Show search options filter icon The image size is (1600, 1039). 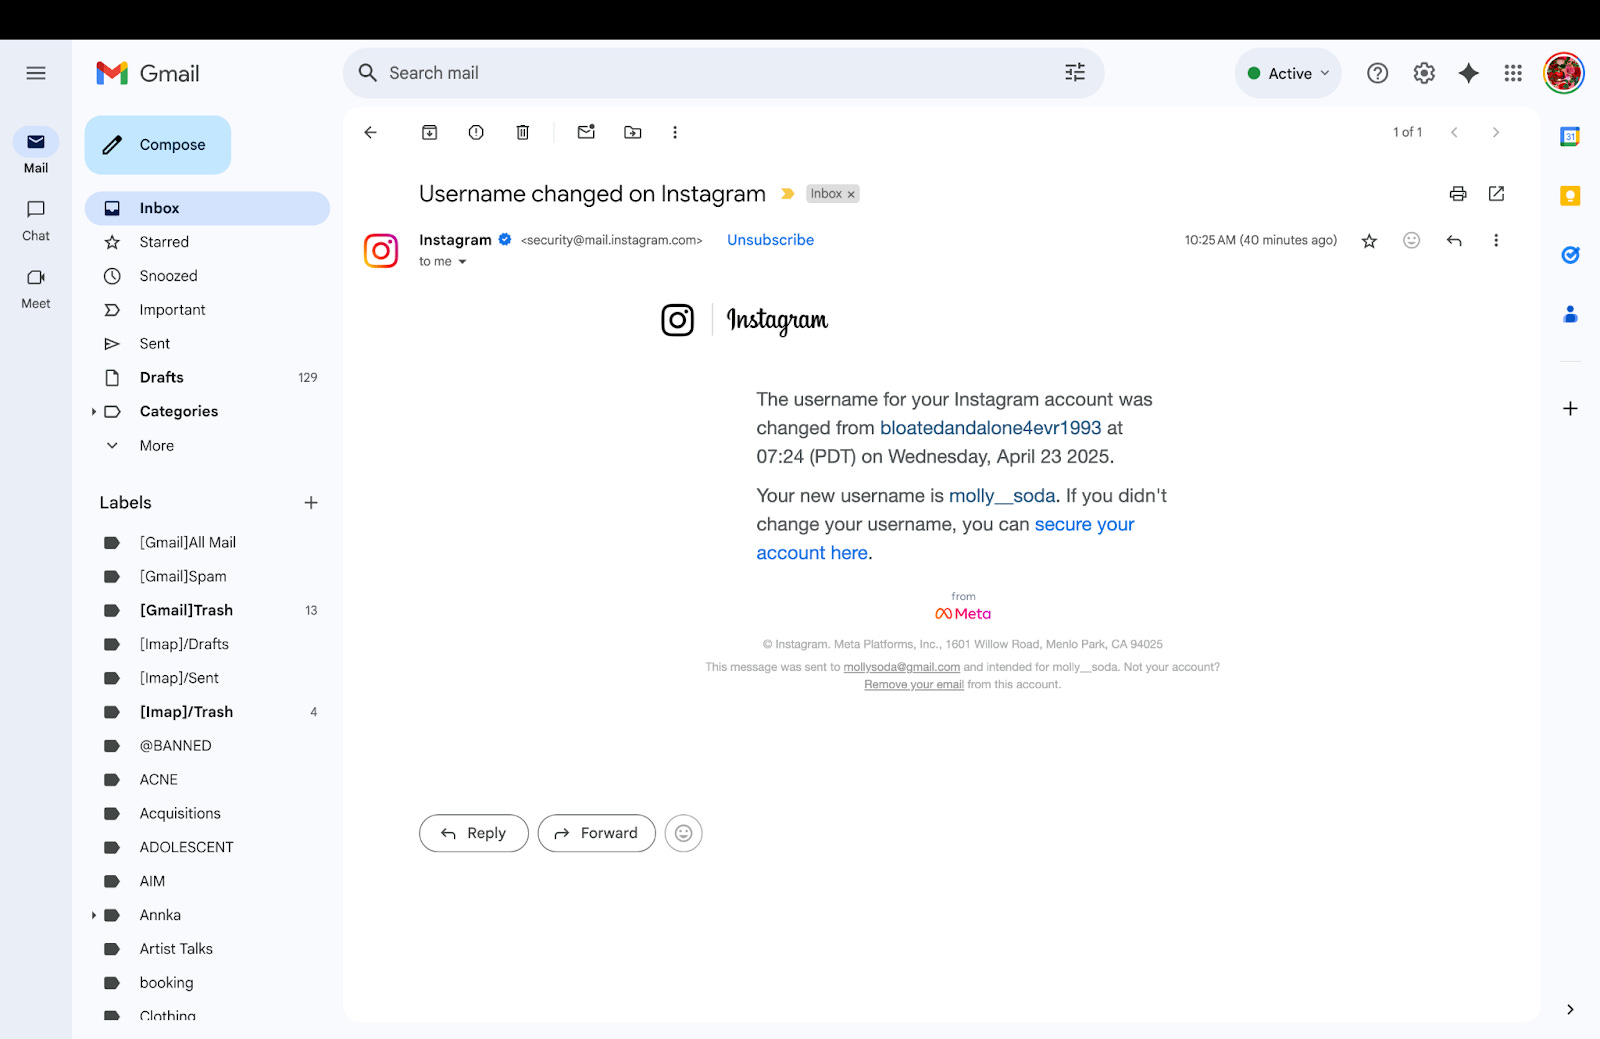pos(1075,72)
